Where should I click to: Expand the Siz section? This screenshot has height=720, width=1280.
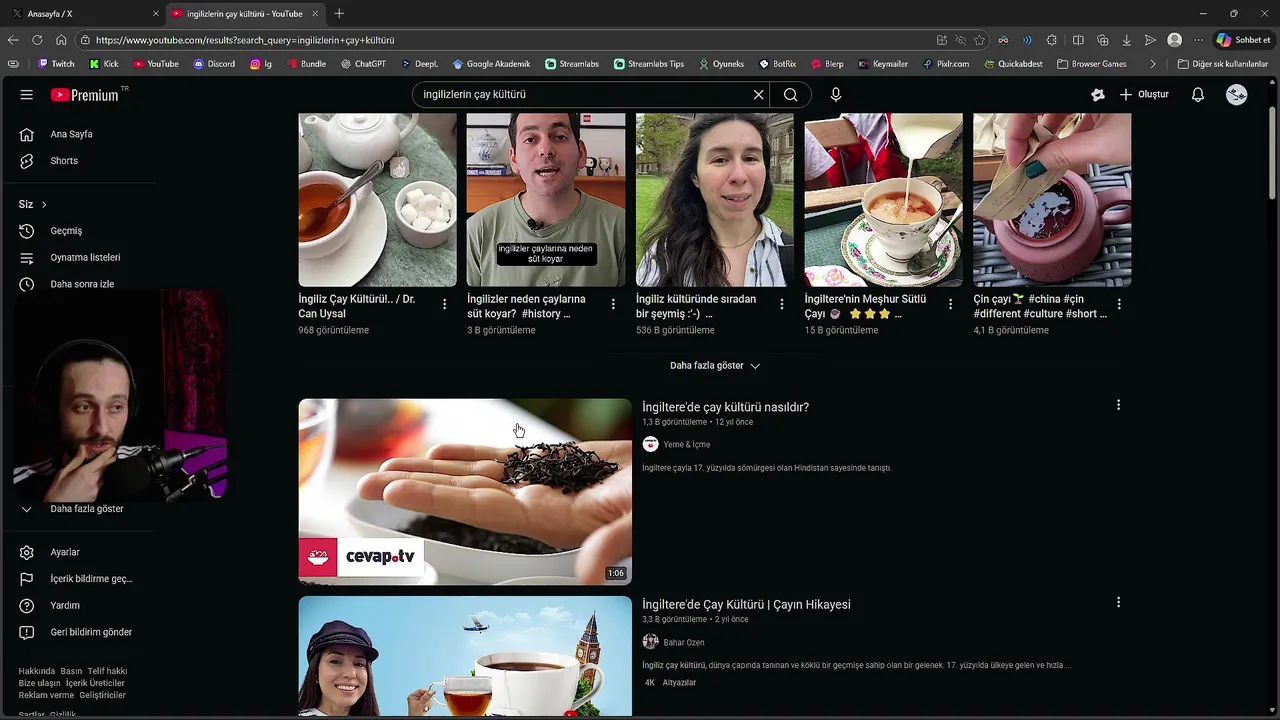(33, 204)
